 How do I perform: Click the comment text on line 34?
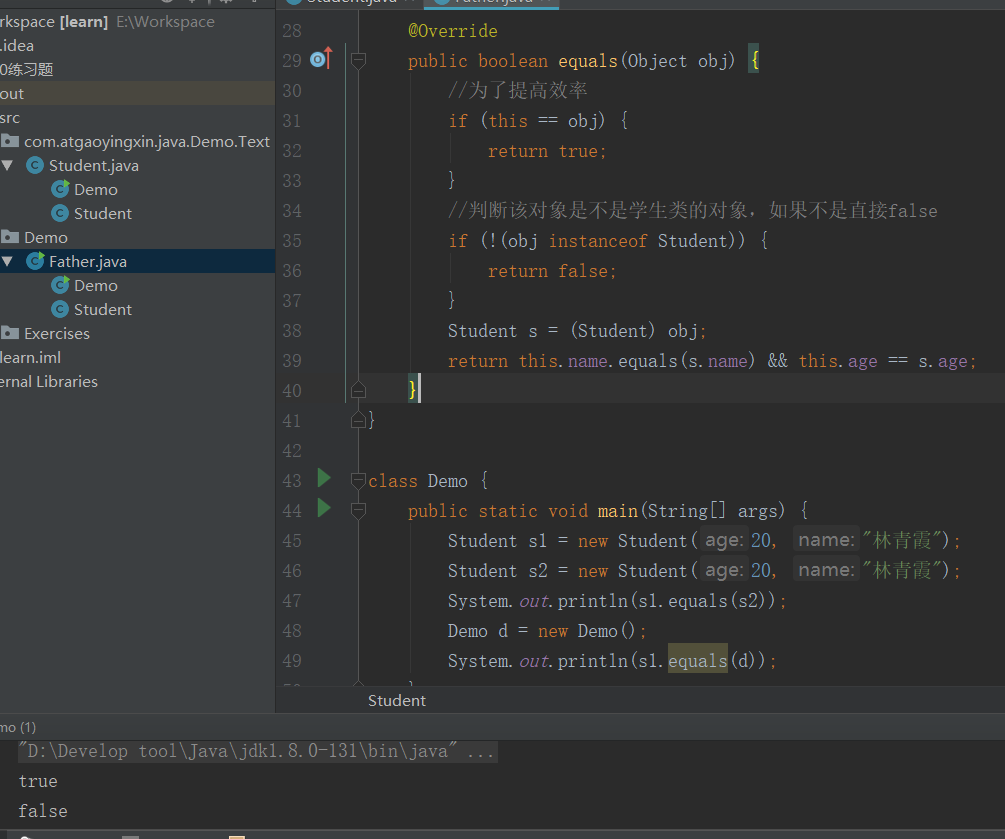(692, 210)
